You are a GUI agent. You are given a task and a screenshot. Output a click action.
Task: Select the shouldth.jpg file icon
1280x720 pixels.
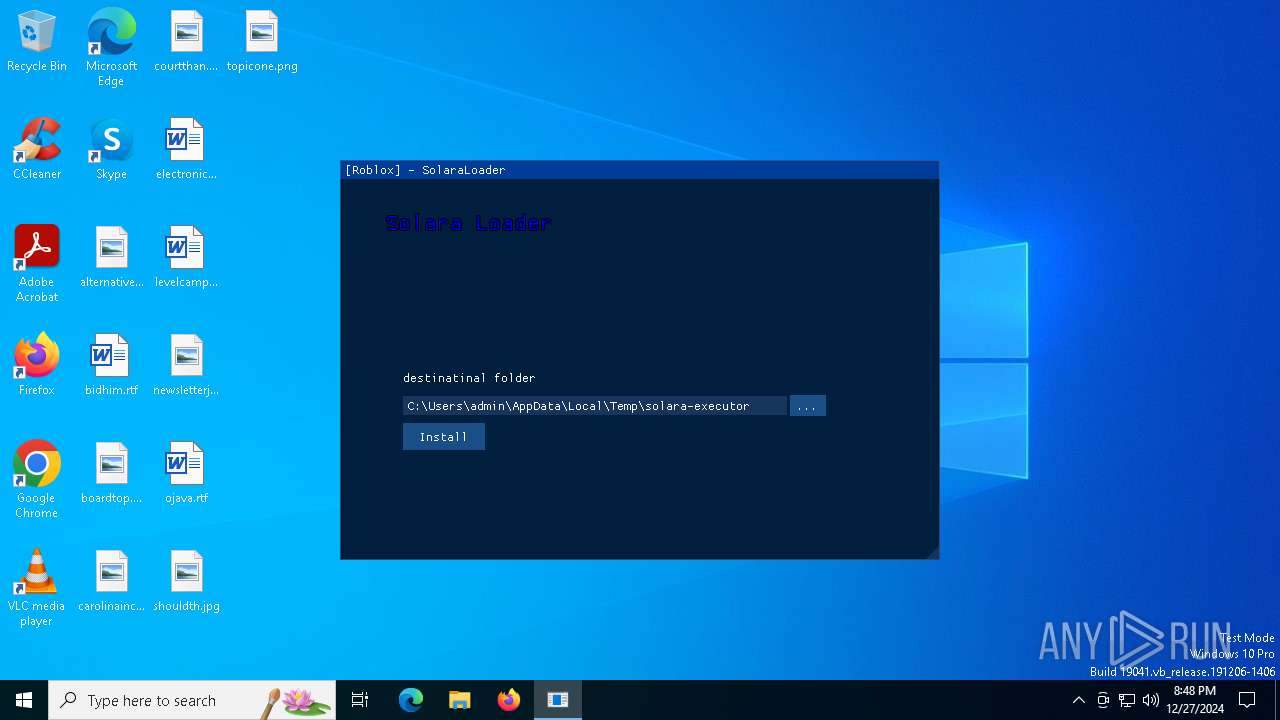(186, 582)
